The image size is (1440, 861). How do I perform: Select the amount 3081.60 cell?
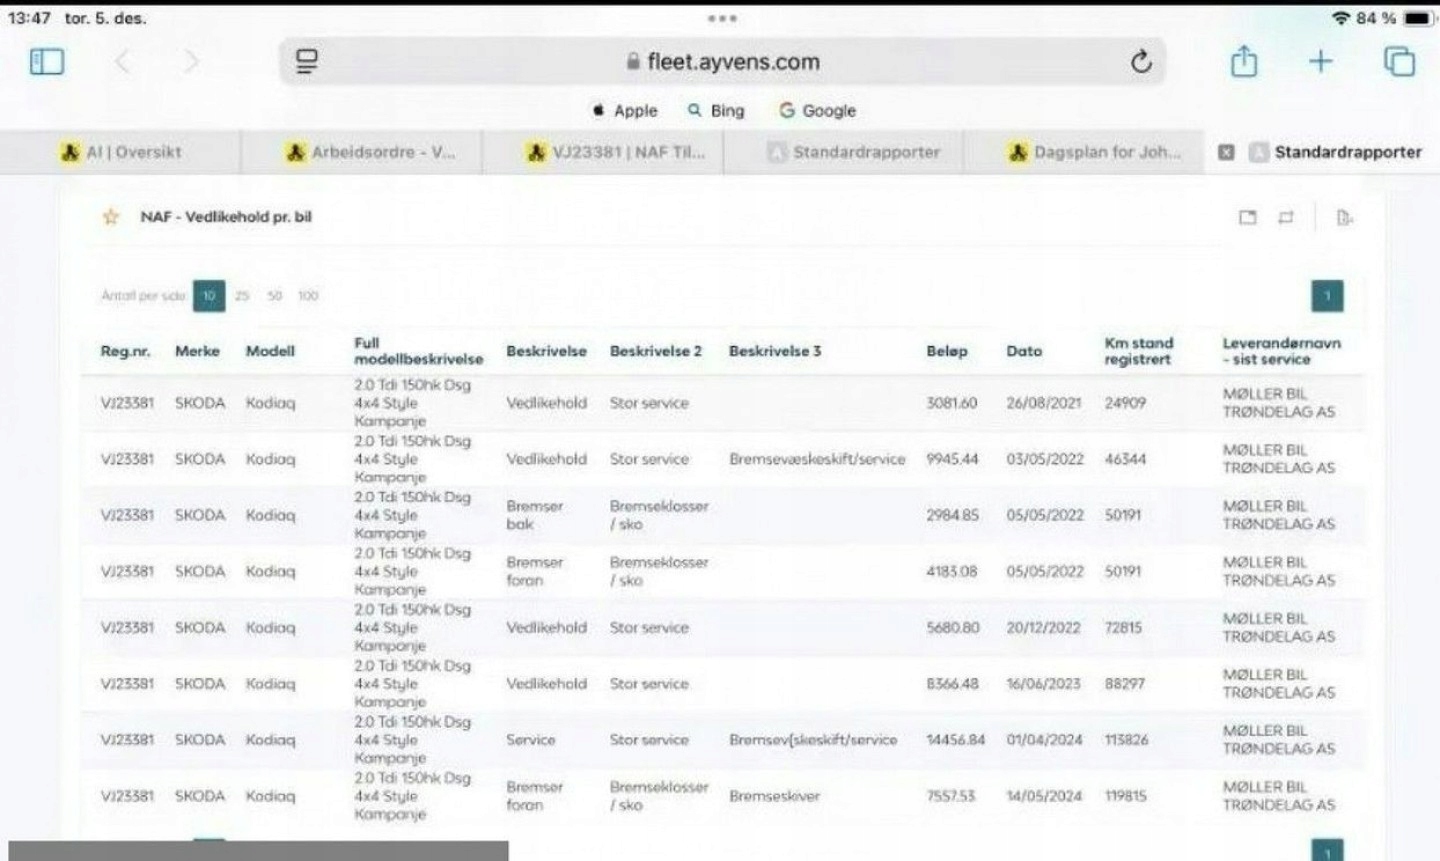952,403
